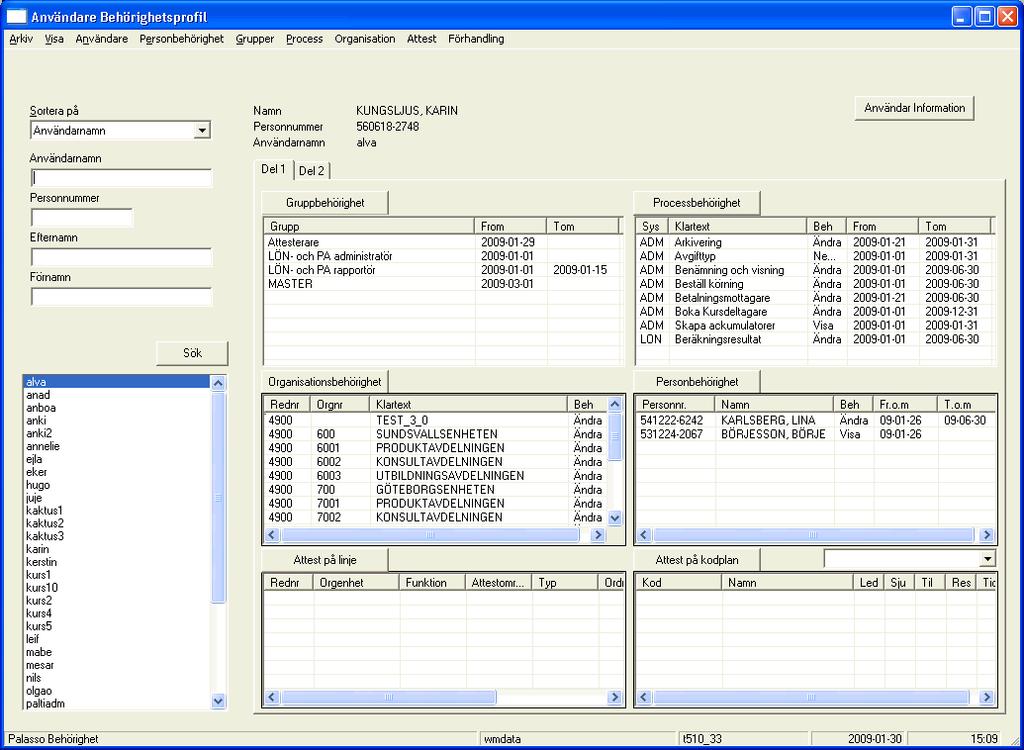Screen dimensions: 1024x750
Task: Select user mesar in the list
Action: coord(117,665)
